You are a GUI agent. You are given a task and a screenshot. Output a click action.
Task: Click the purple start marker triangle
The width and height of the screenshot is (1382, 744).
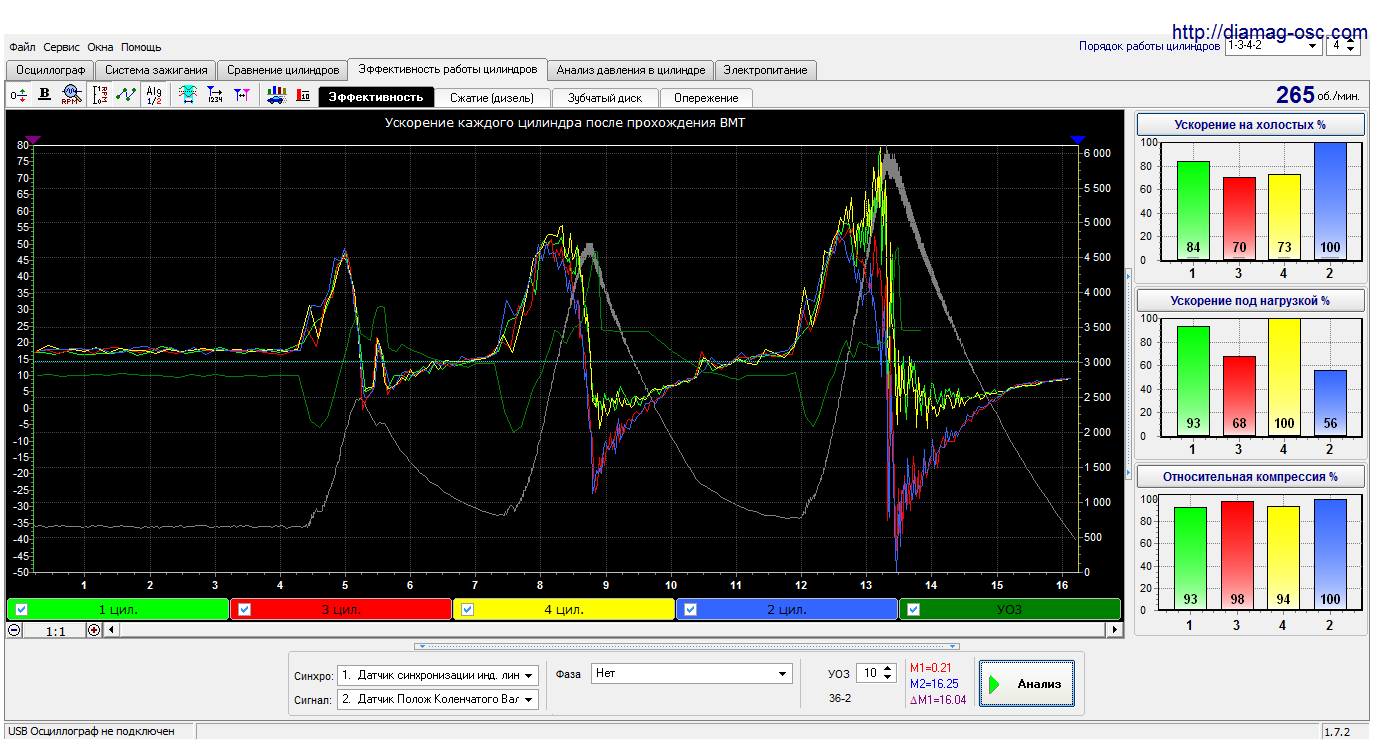(32, 140)
